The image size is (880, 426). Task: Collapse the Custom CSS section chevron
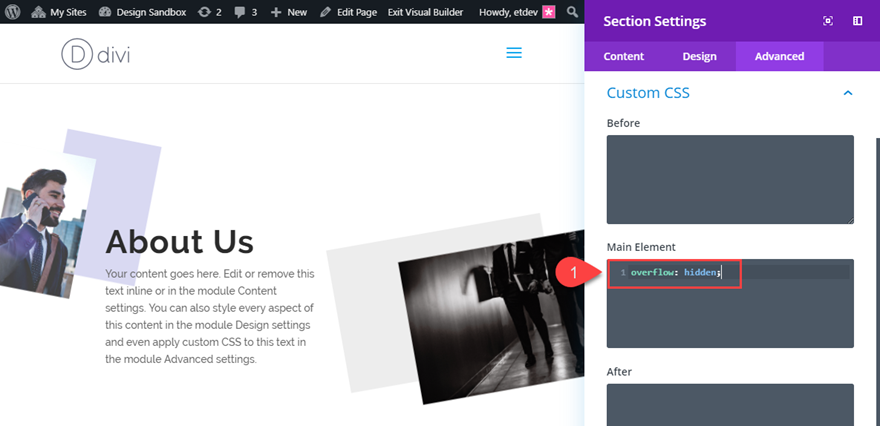(x=848, y=93)
